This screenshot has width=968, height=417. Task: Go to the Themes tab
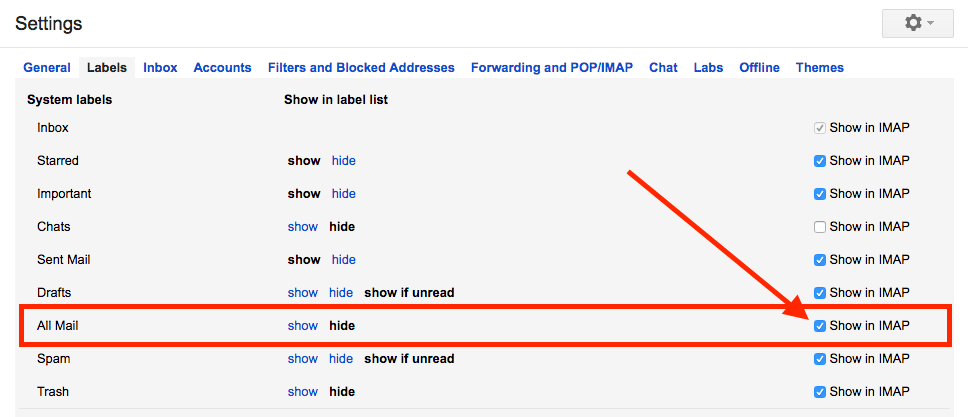[x=819, y=68]
